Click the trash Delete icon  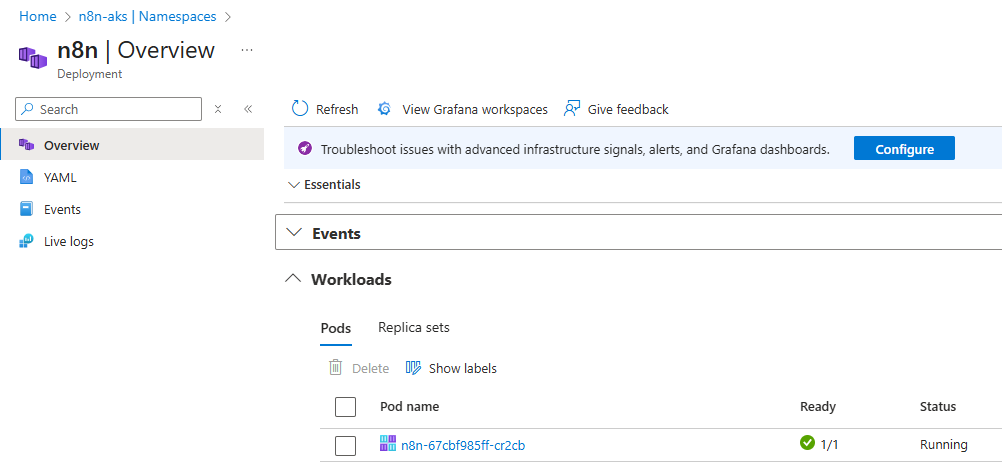coord(335,368)
